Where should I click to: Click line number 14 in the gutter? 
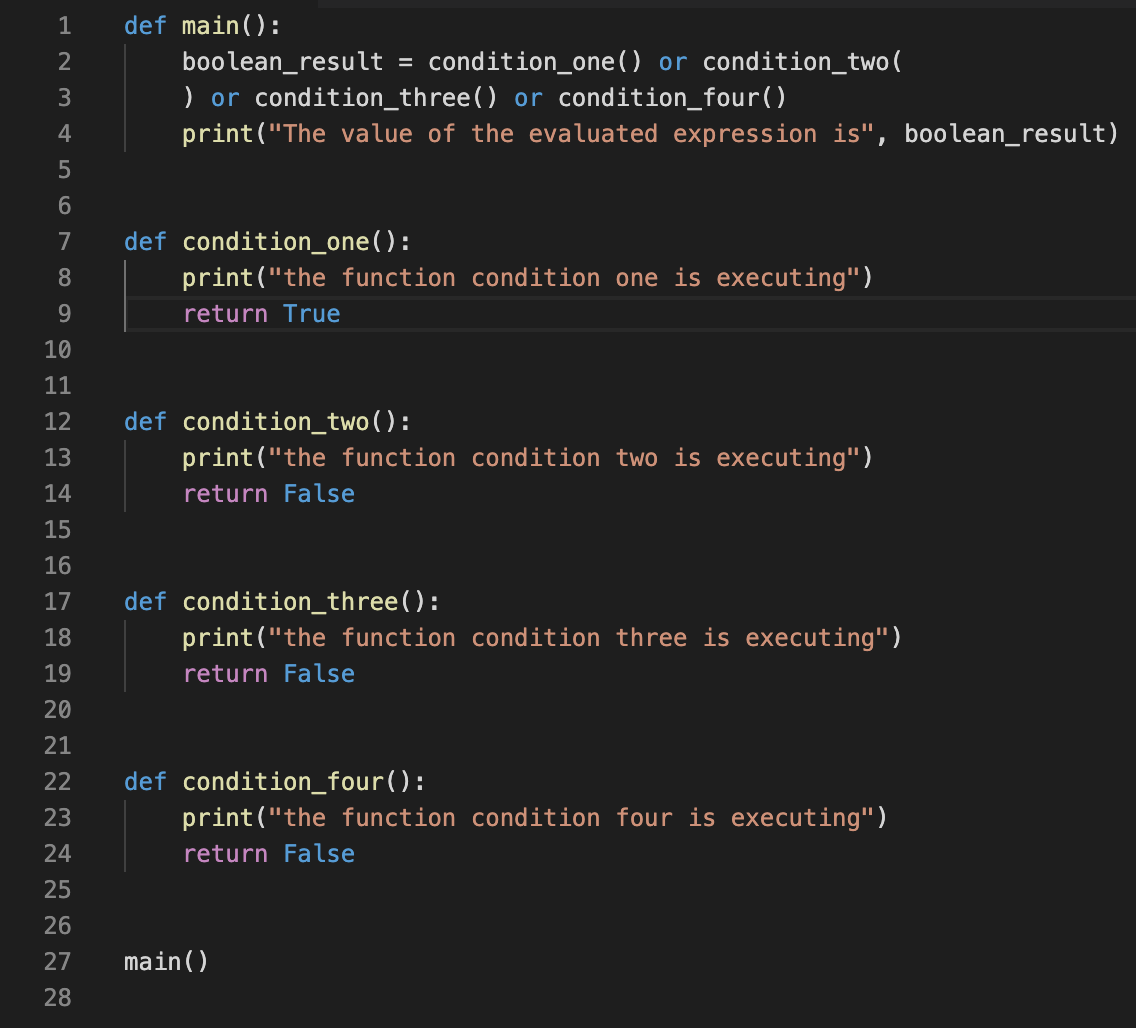click(x=58, y=494)
